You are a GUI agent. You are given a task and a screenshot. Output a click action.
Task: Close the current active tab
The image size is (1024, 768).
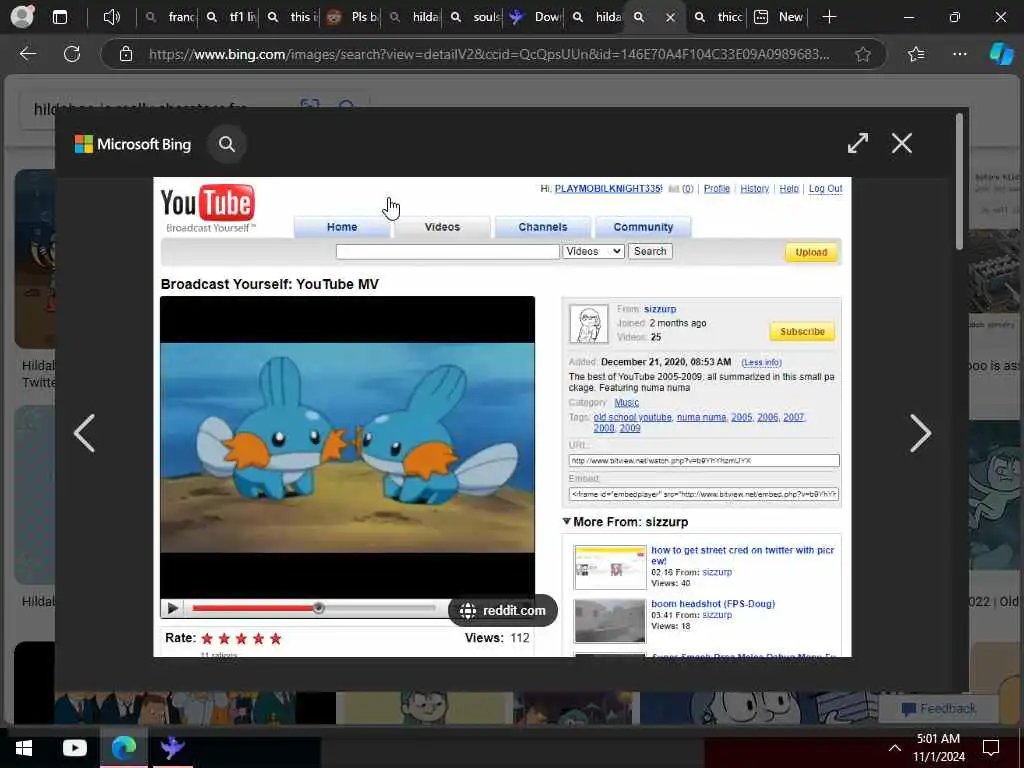[x=670, y=18]
